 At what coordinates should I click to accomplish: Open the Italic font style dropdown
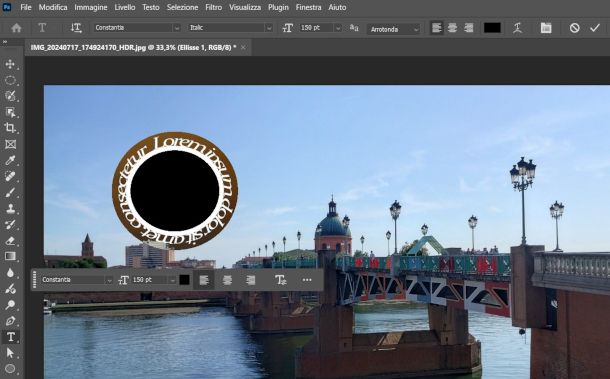tap(269, 28)
